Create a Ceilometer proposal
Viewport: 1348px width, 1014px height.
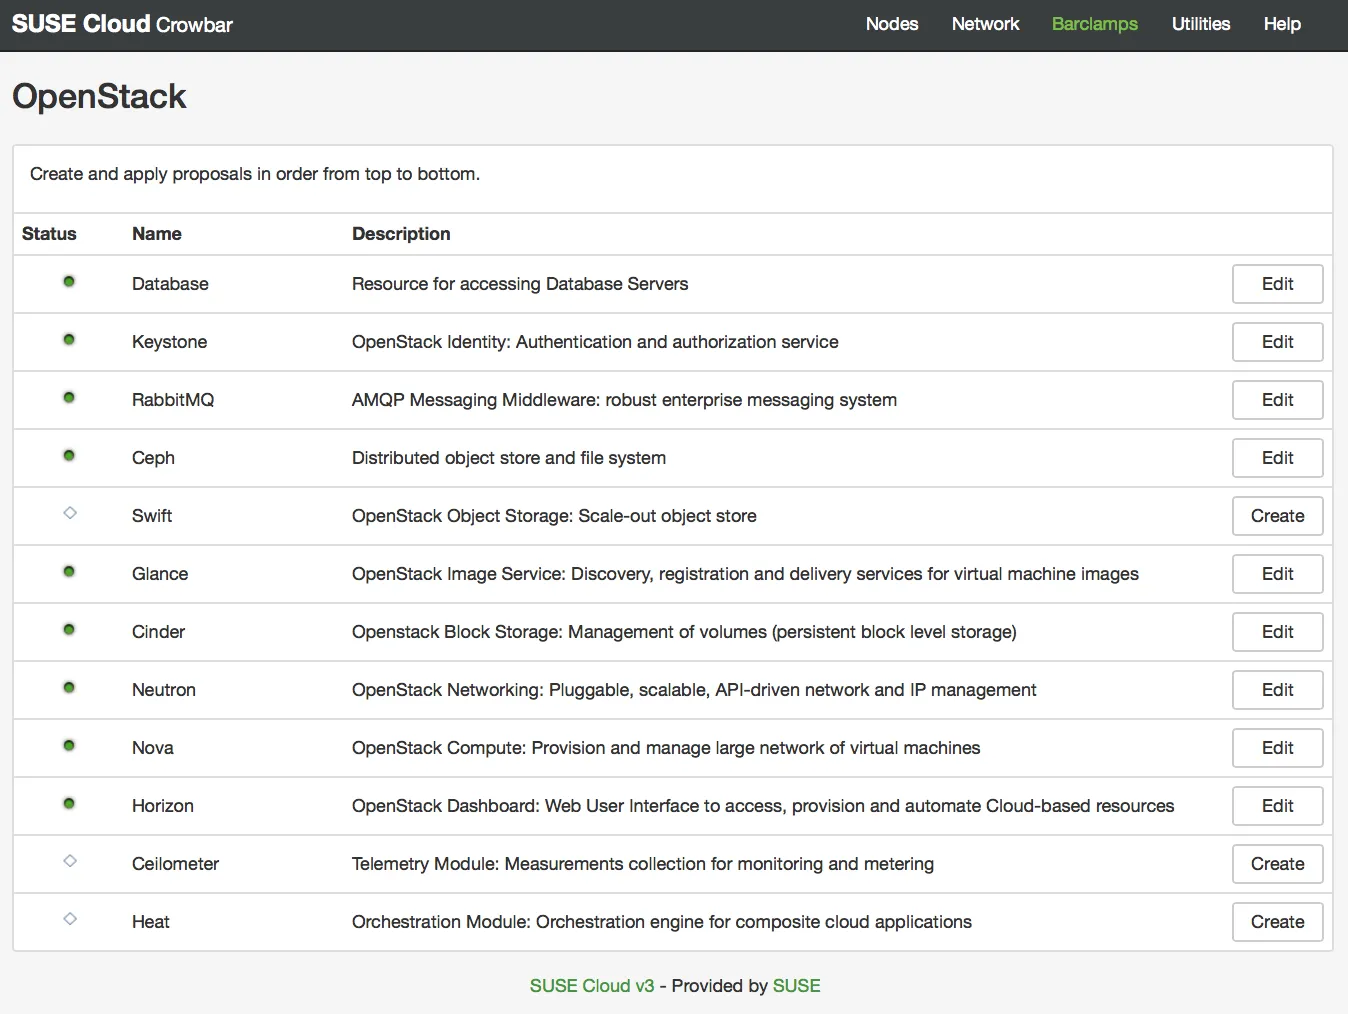coord(1277,864)
